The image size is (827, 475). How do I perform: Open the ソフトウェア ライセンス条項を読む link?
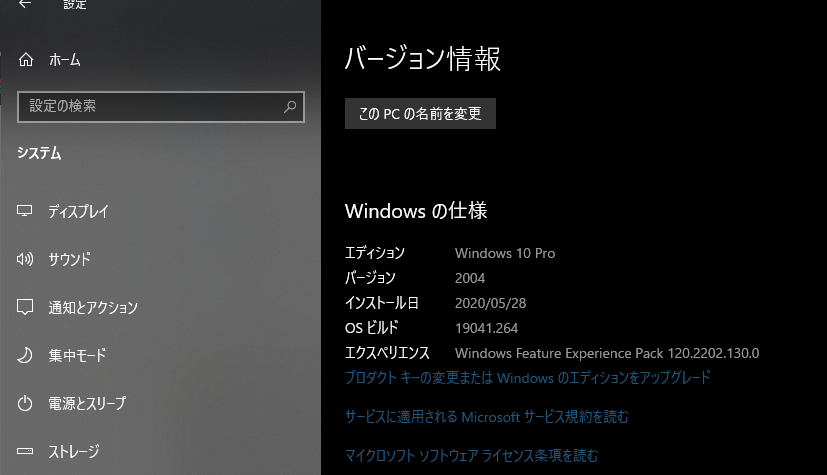[472, 455]
